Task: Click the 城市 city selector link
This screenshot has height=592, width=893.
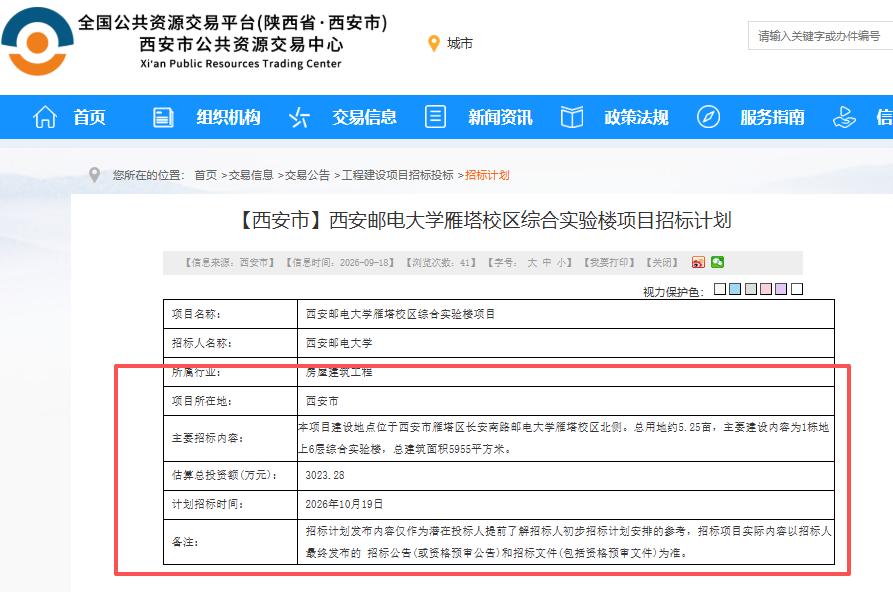Action: 460,43
